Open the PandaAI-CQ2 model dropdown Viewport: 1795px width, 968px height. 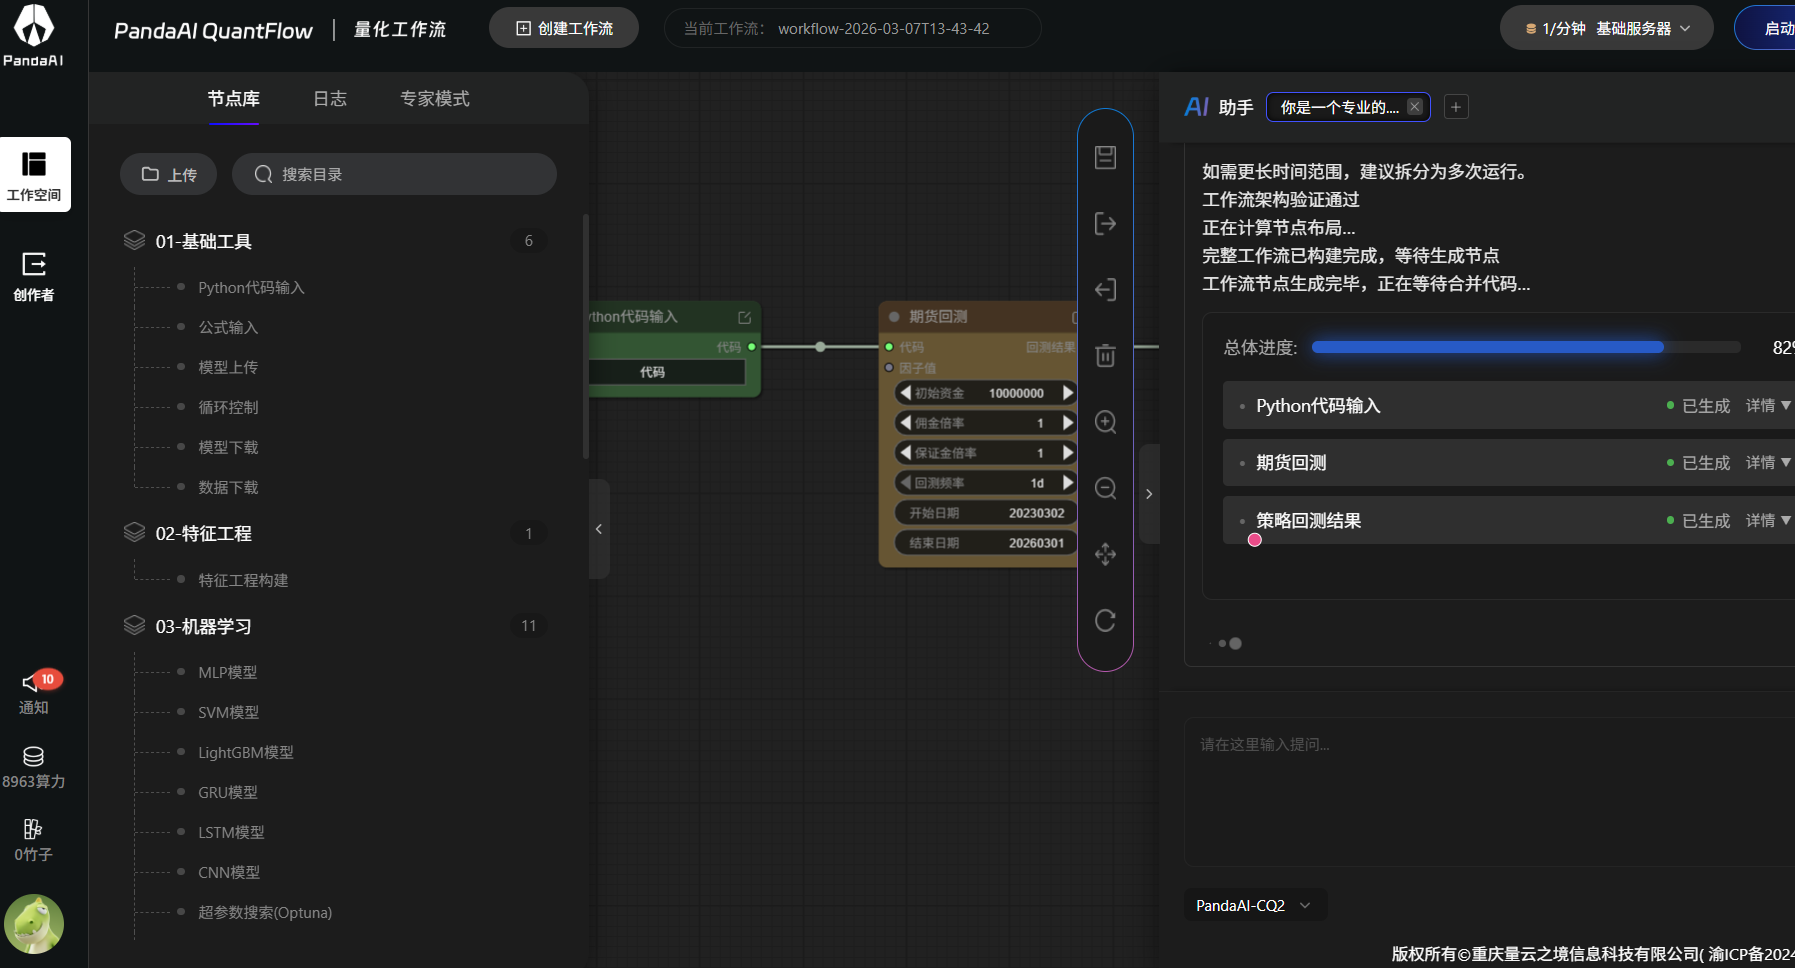[1254, 905]
